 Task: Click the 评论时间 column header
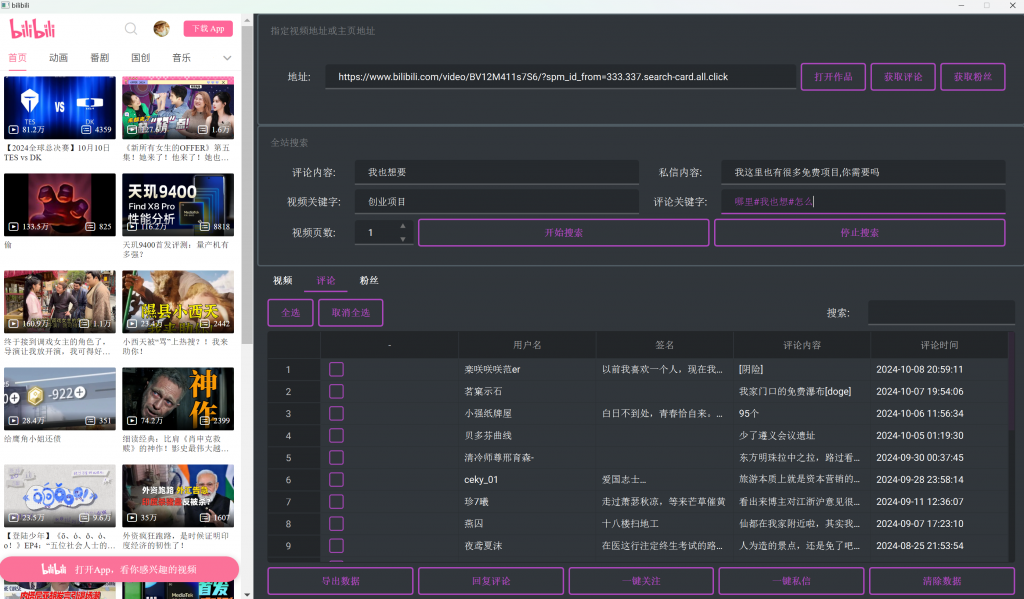[x=939, y=345]
